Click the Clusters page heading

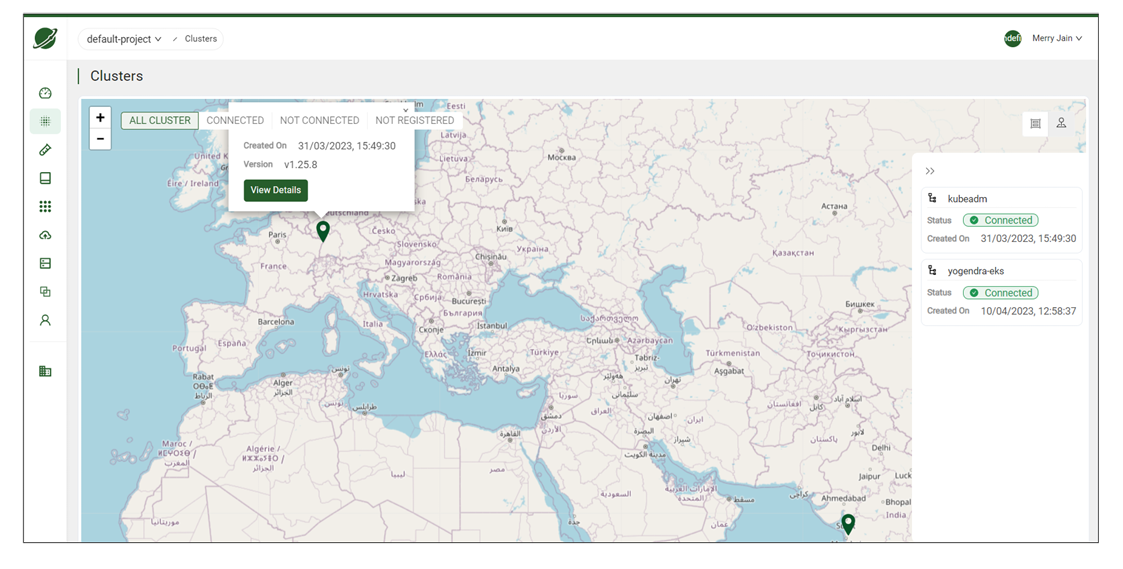pyautogui.click(x=117, y=76)
